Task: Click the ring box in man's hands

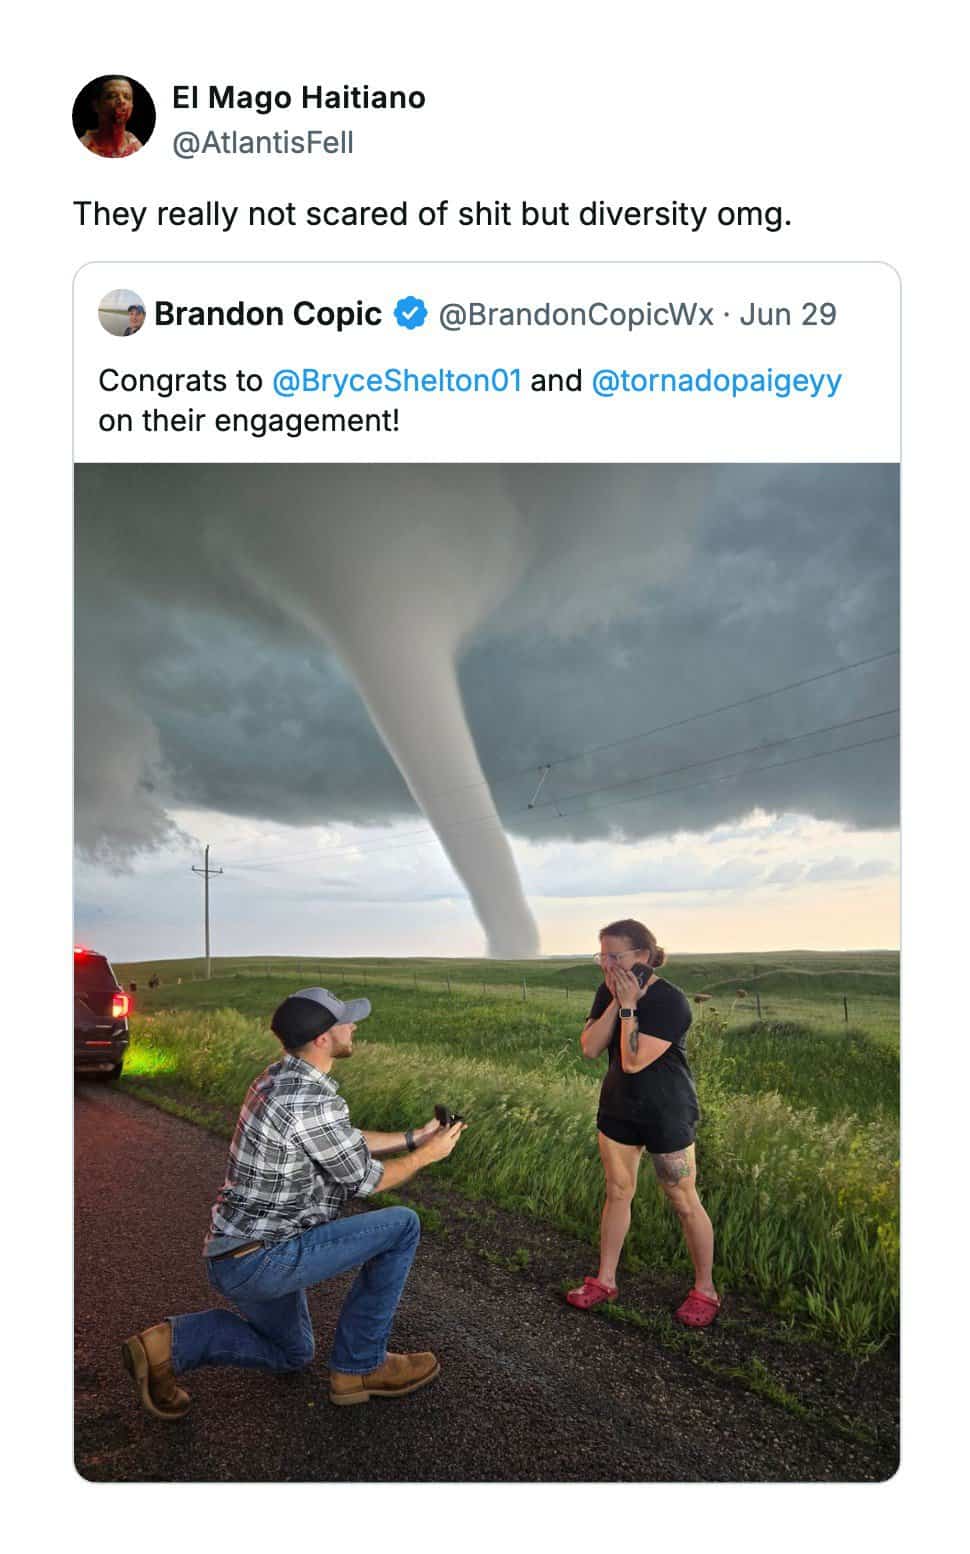Action: point(448,1116)
